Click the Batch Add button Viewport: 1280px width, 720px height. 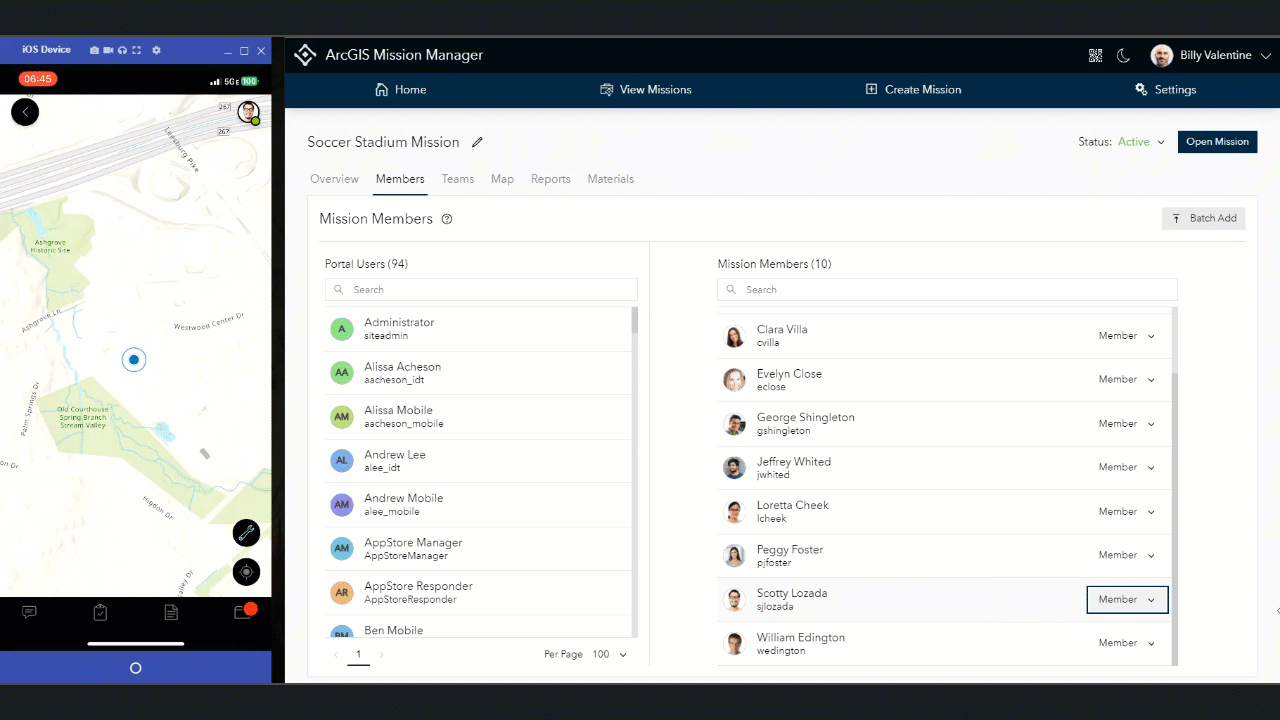(1203, 218)
